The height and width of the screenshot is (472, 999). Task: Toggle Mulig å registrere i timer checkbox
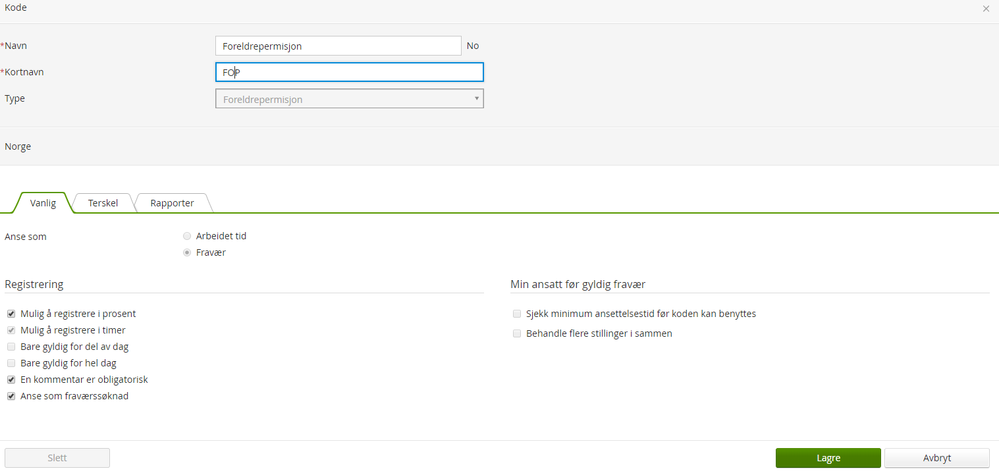tap(11, 331)
